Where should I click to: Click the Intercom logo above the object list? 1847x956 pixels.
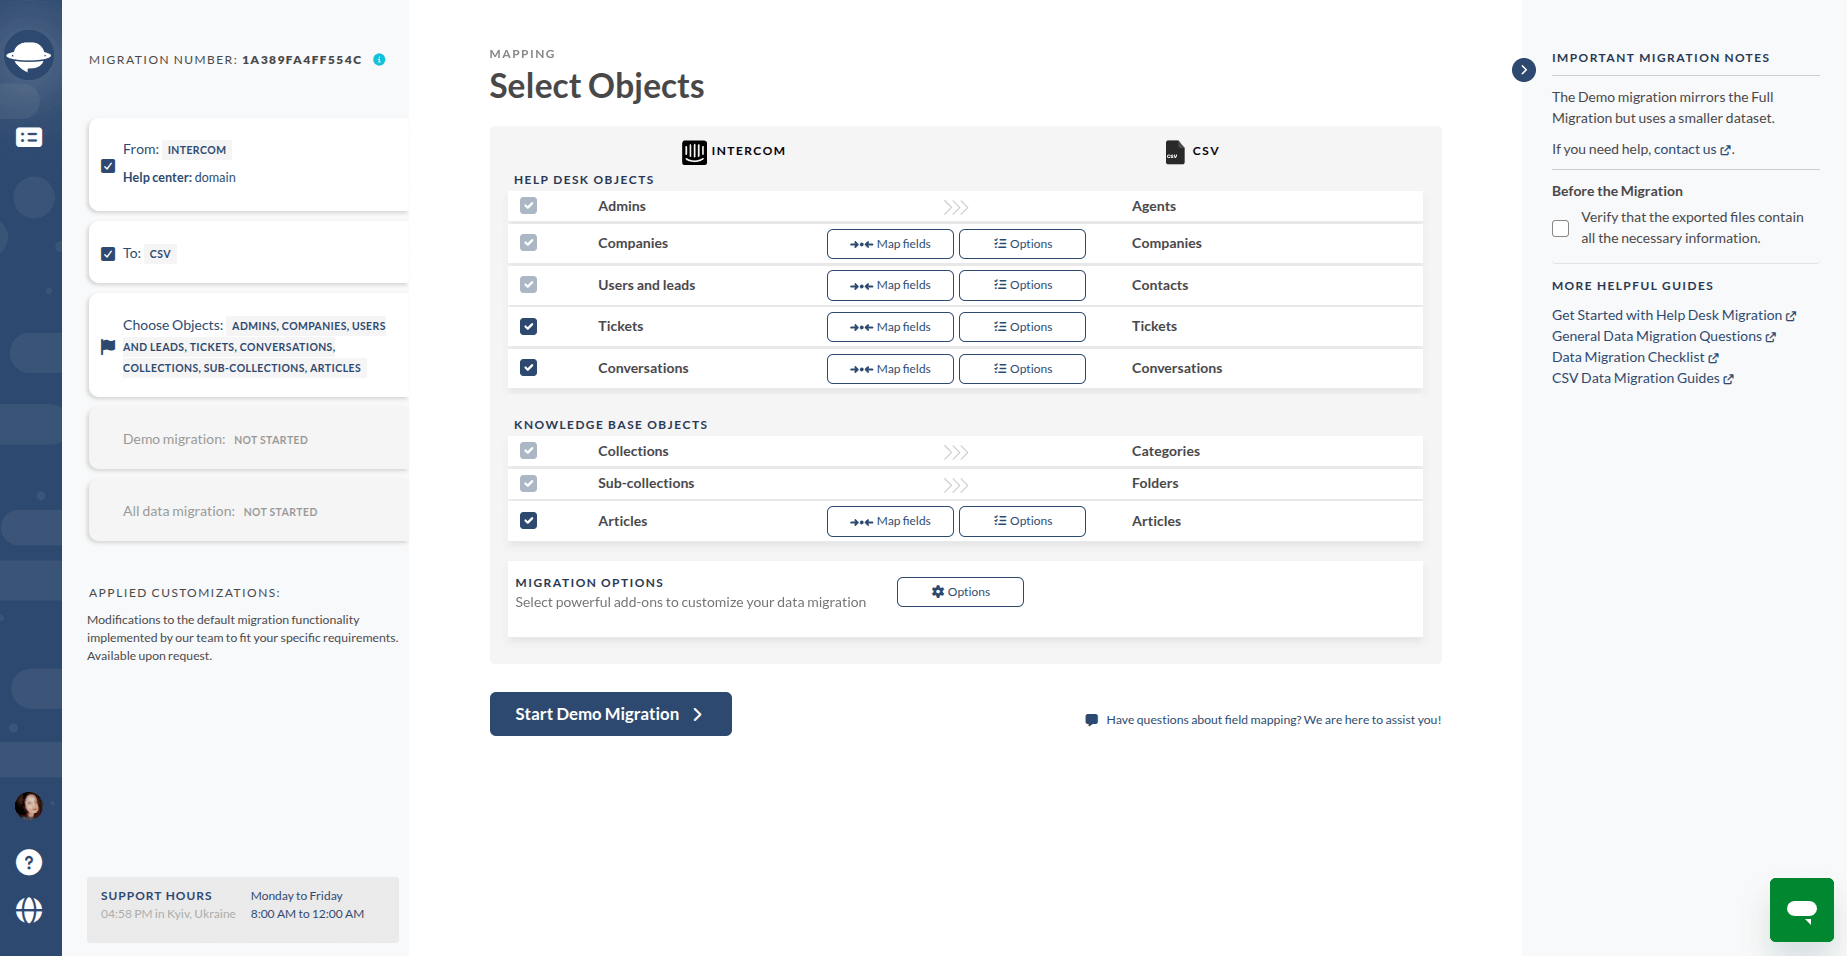695,152
